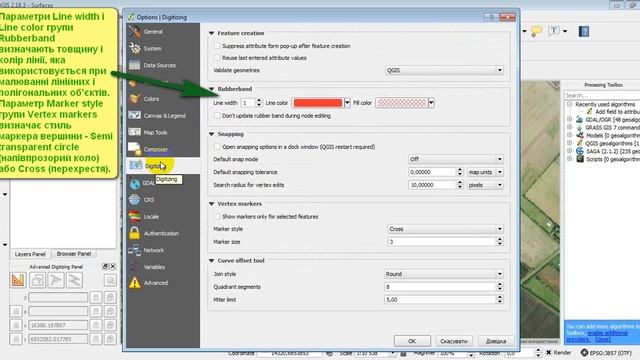Open the Default snap mode dropdown
This screenshot has width=640, height=360.
tap(456, 159)
